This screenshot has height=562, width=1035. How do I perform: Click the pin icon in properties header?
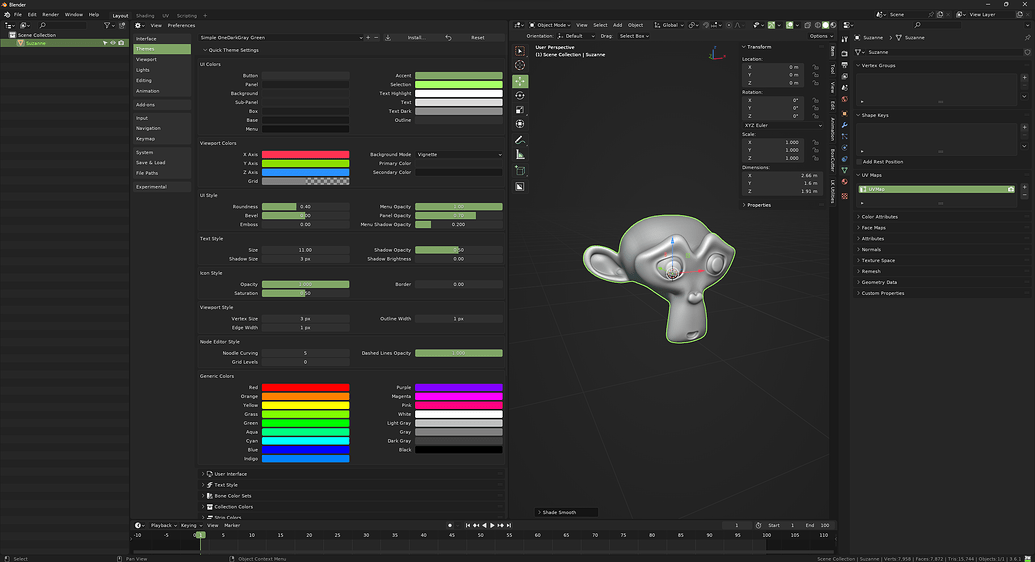[x=1027, y=38]
